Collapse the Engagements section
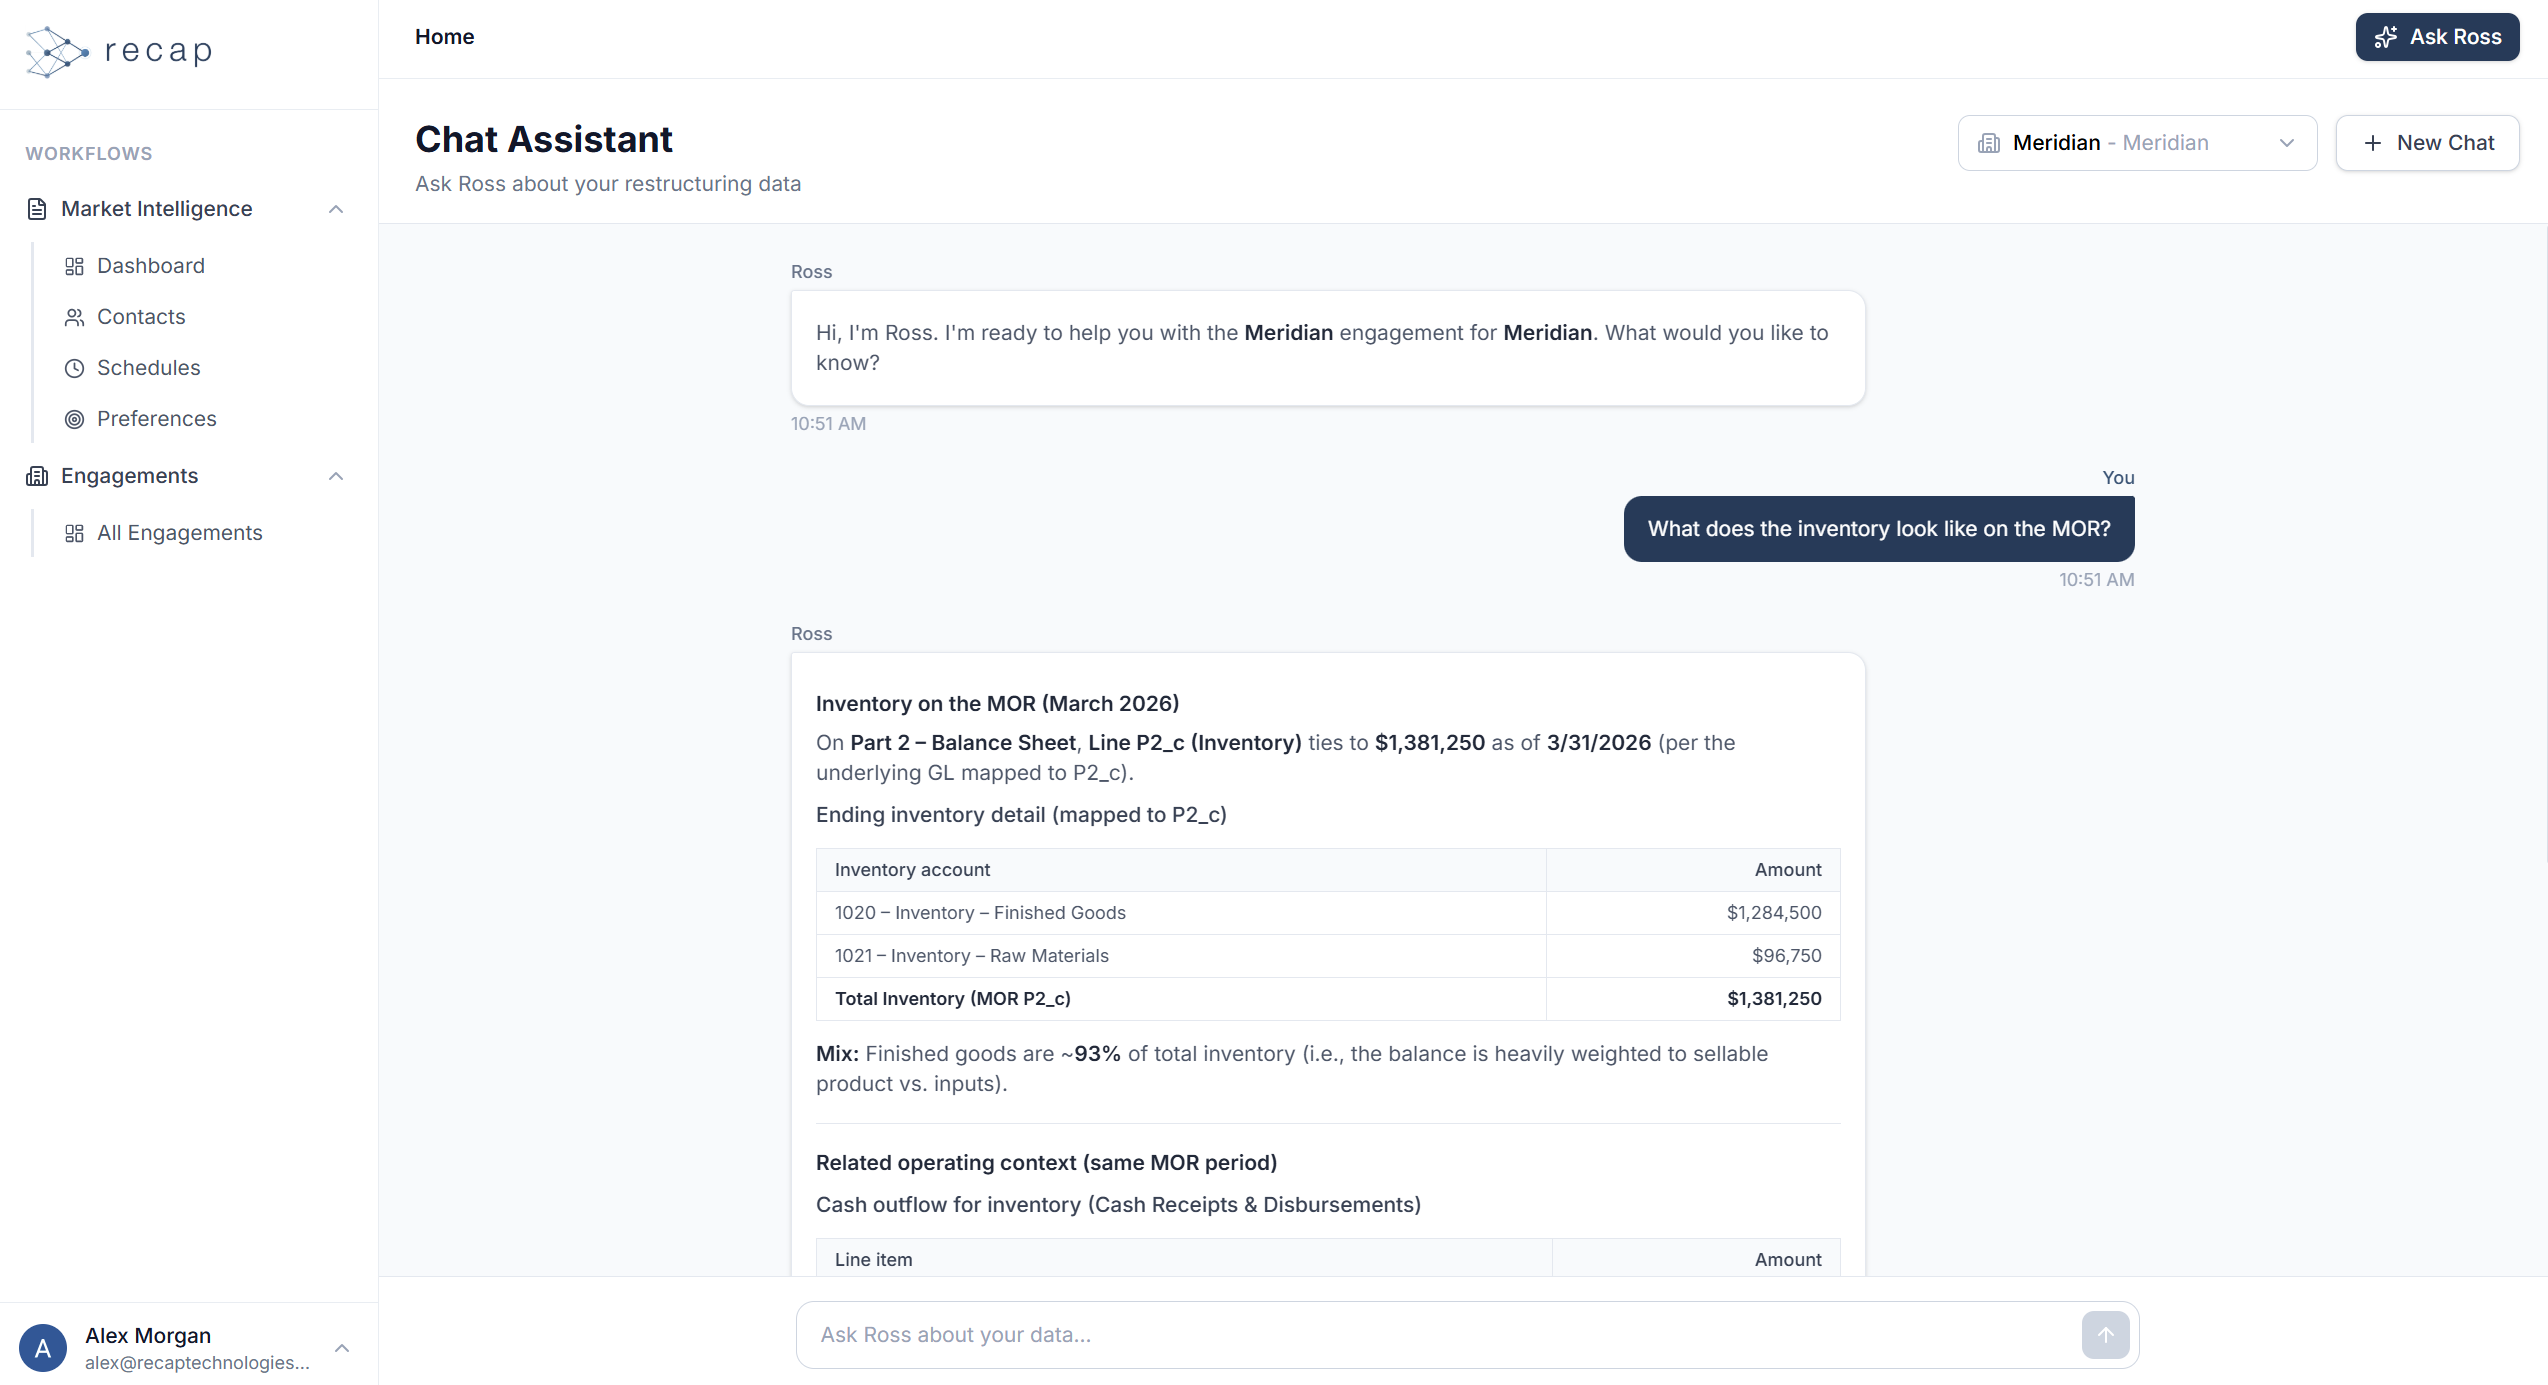The height and width of the screenshot is (1385, 2548). point(336,476)
